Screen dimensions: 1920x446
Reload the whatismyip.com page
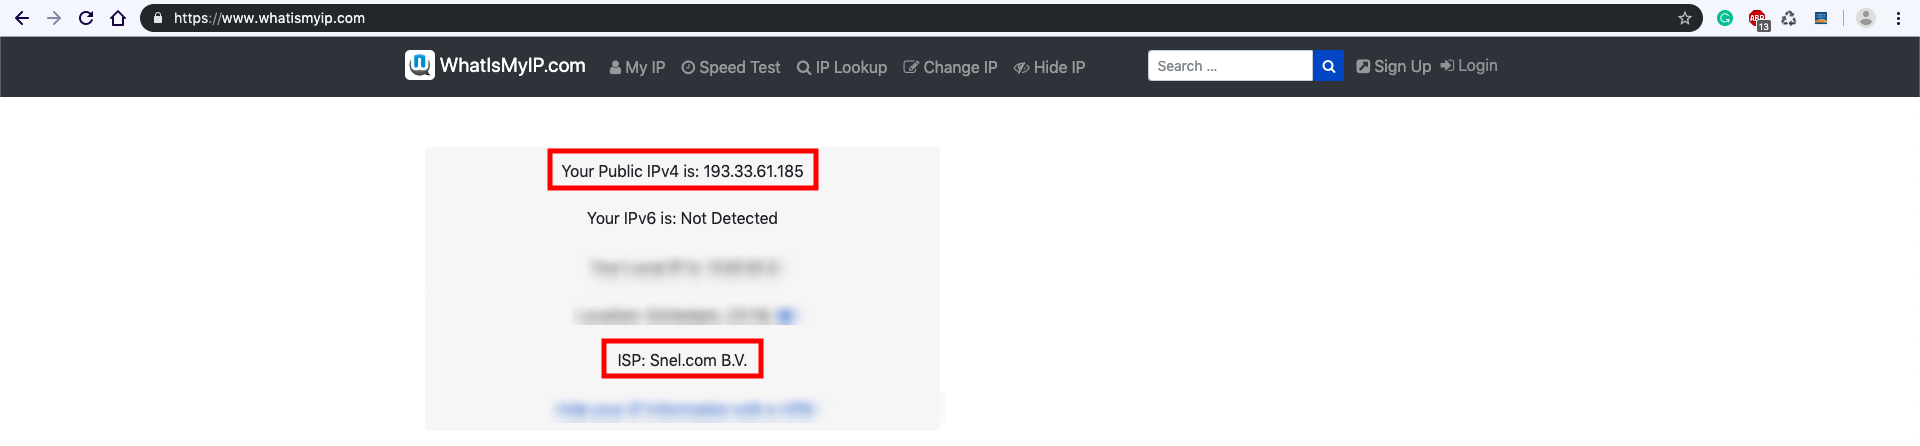86,18
